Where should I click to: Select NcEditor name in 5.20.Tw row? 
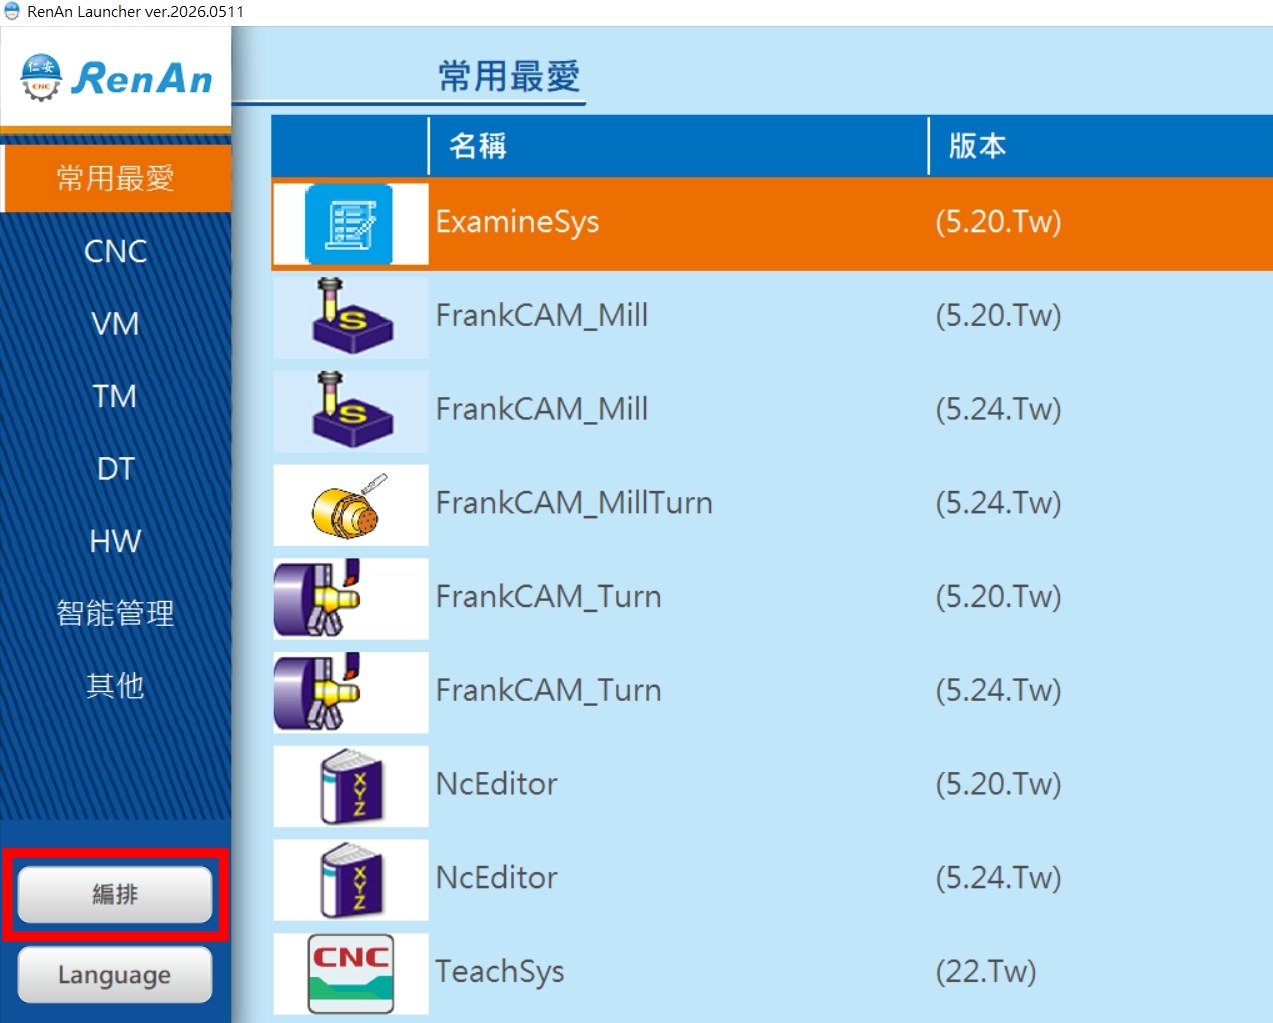497,784
